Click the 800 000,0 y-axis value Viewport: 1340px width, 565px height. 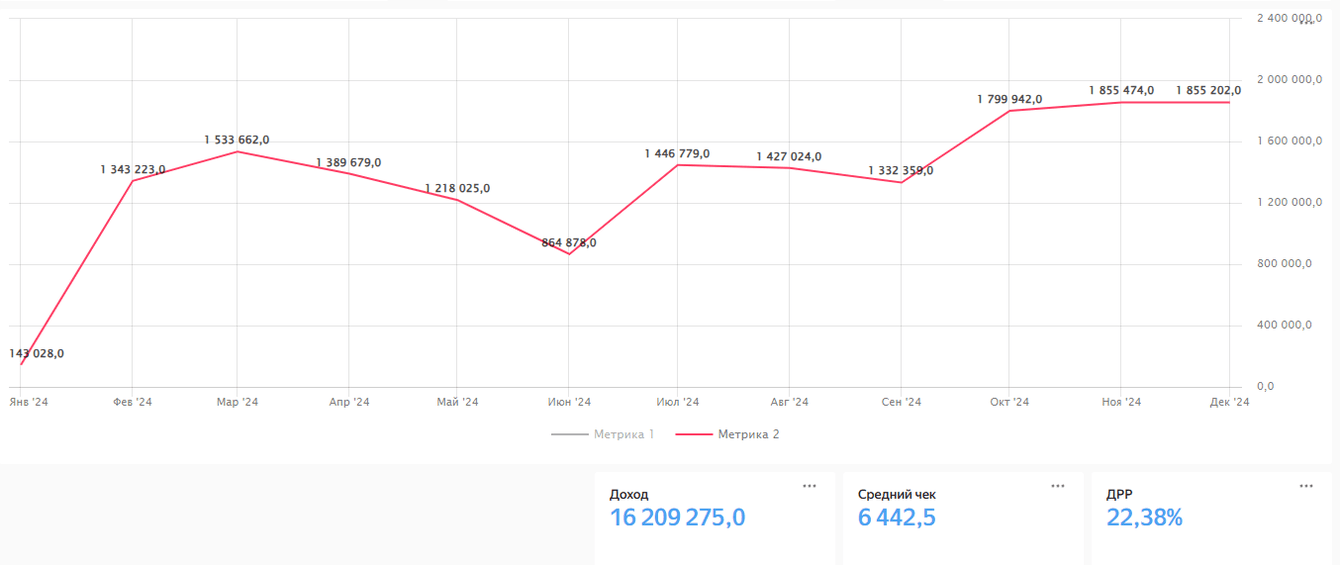(x=1284, y=264)
